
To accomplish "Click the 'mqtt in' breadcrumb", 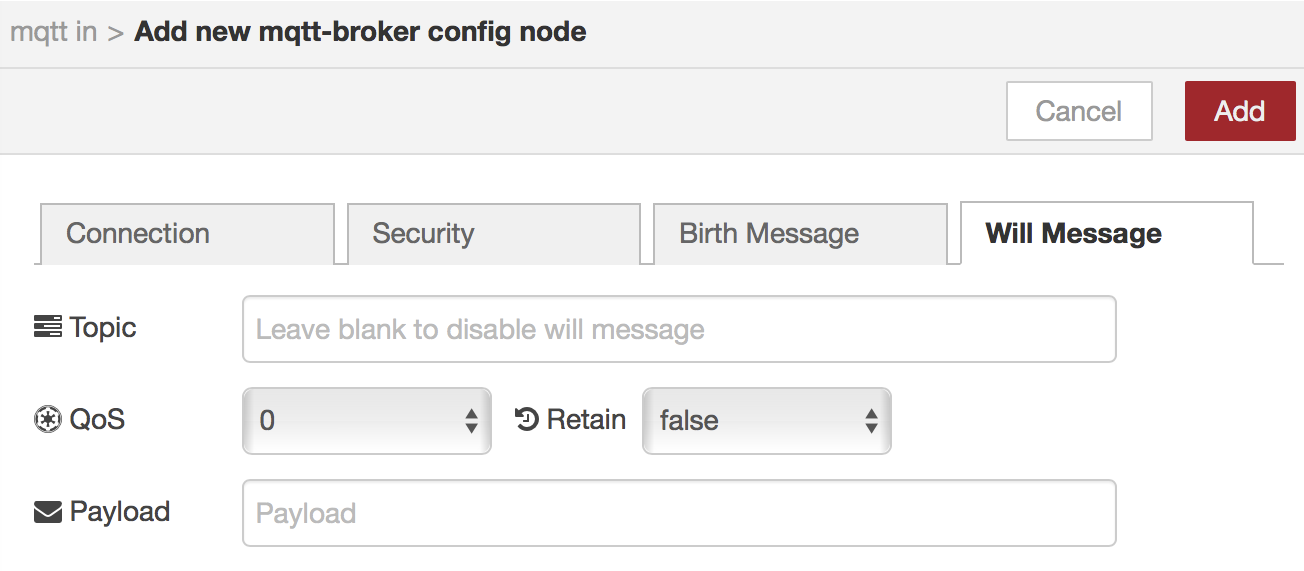I will [53, 32].
